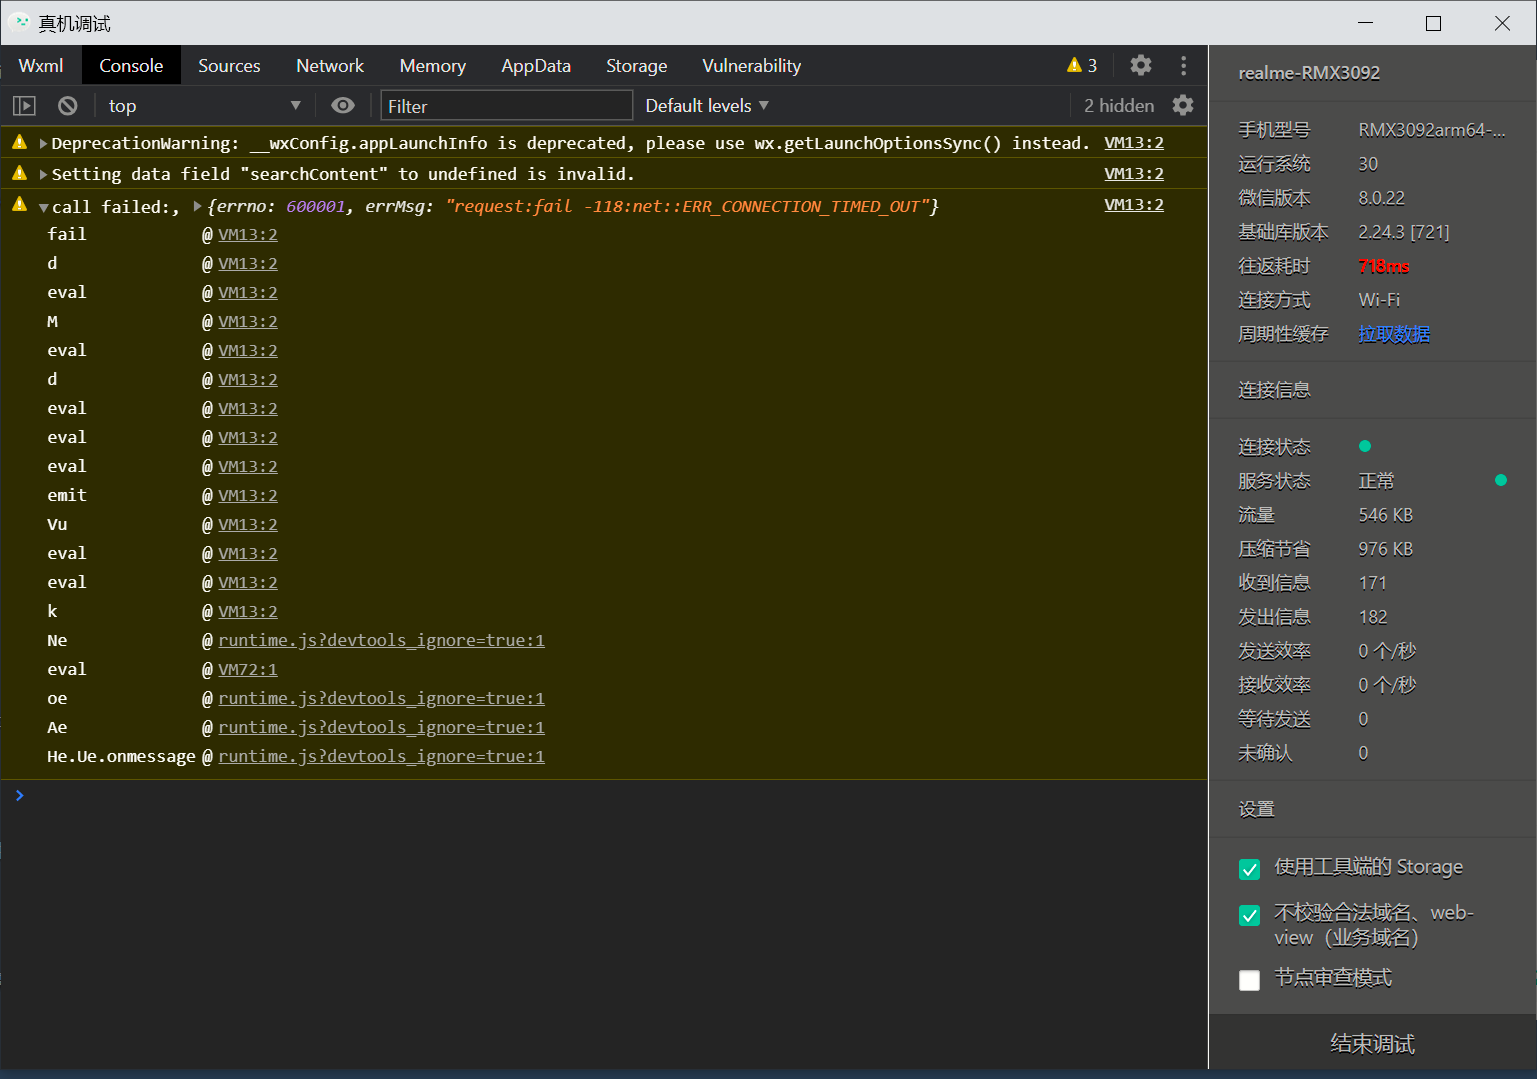Image resolution: width=1537 pixels, height=1079 pixels.
Task: Click the warning icon on the call failed message
Action: [19, 205]
